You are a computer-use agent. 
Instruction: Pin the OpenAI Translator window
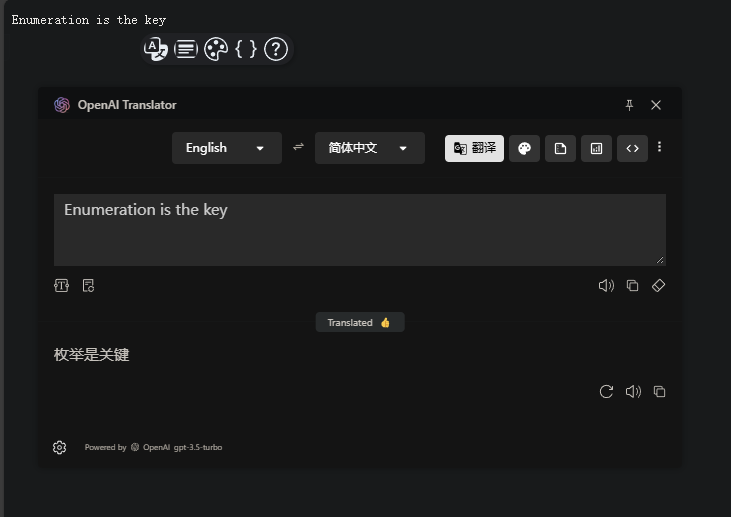click(x=629, y=105)
